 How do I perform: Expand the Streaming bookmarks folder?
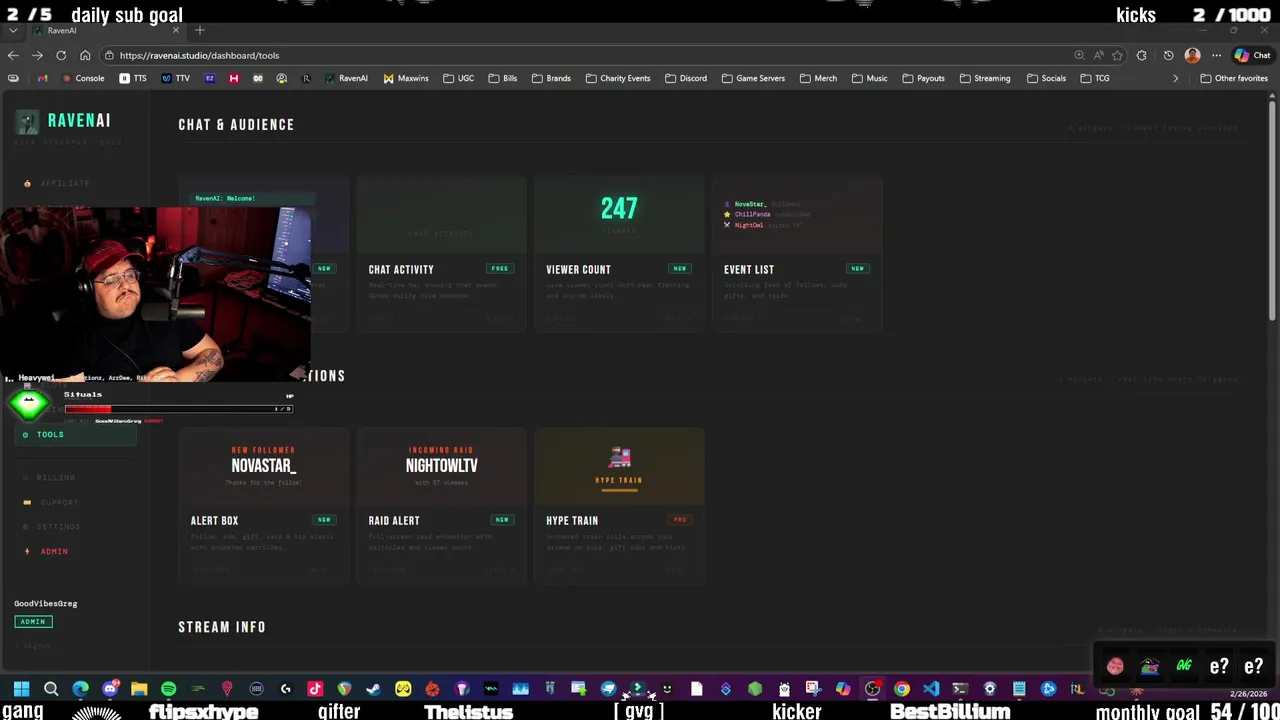point(985,78)
